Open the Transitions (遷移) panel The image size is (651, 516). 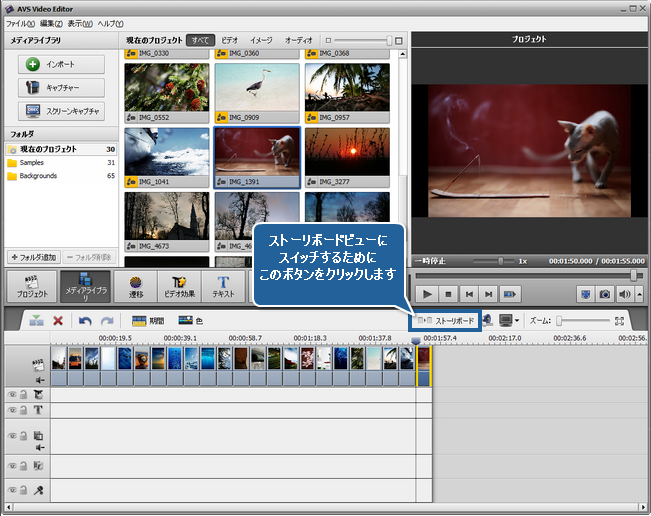click(136, 287)
